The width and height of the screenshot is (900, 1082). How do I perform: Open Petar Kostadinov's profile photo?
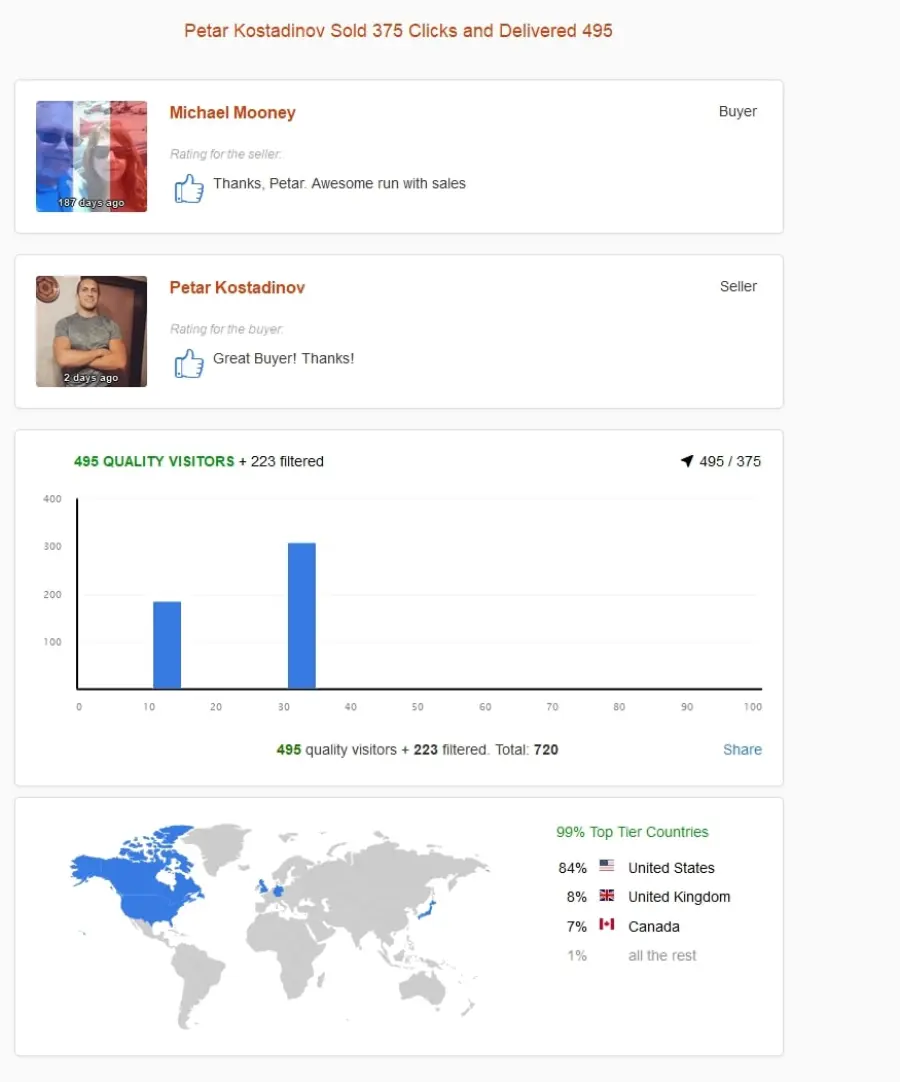pyautogui.click(x=91, y=331)
